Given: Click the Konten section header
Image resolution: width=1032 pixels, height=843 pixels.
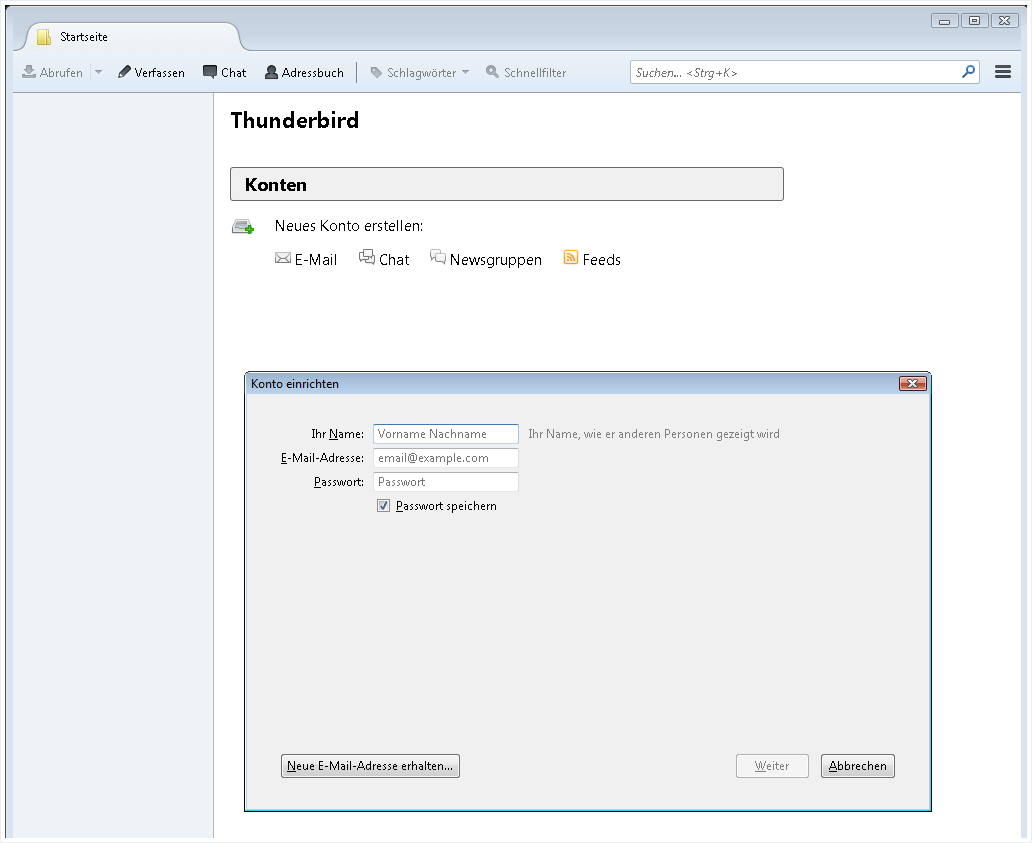Looking at the screenshot, I should [x=507, y=184].
